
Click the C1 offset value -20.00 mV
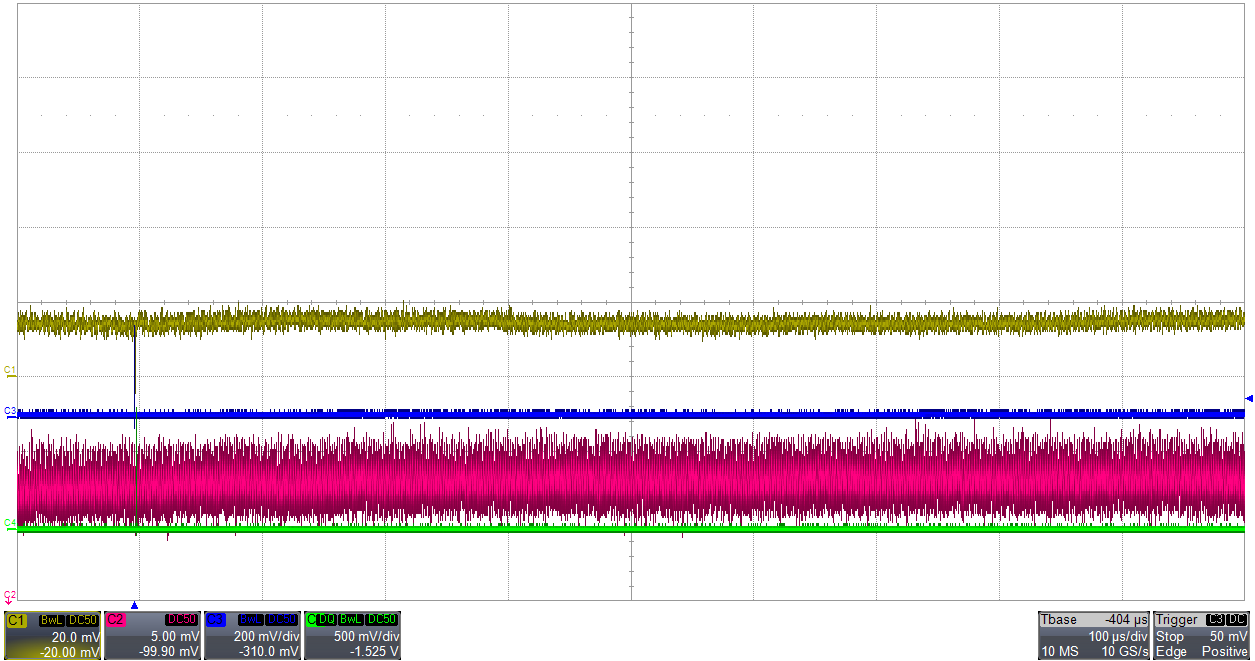point(69,652)
